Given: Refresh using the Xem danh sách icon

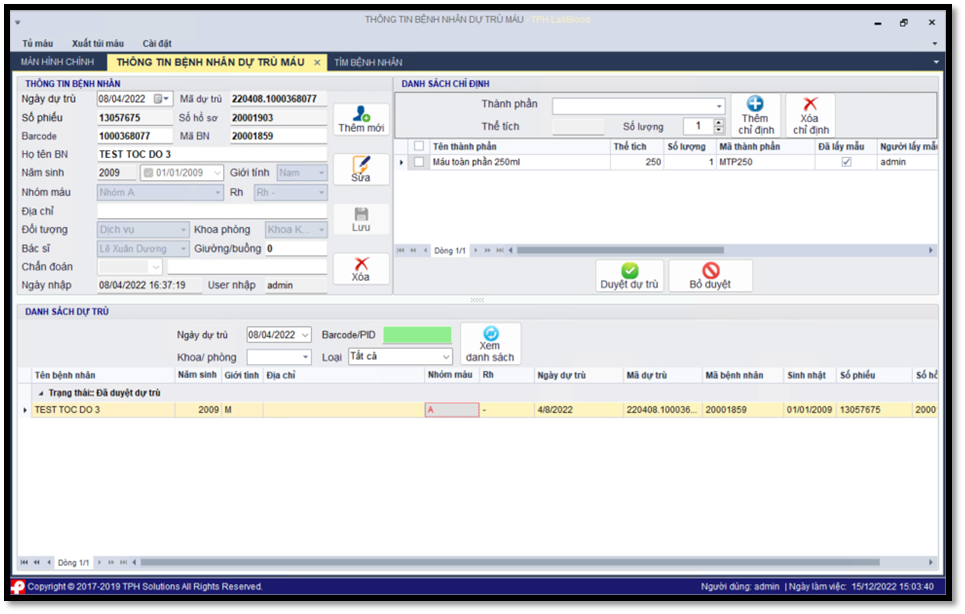Looking at the screenshot, I should pos(490,335).
